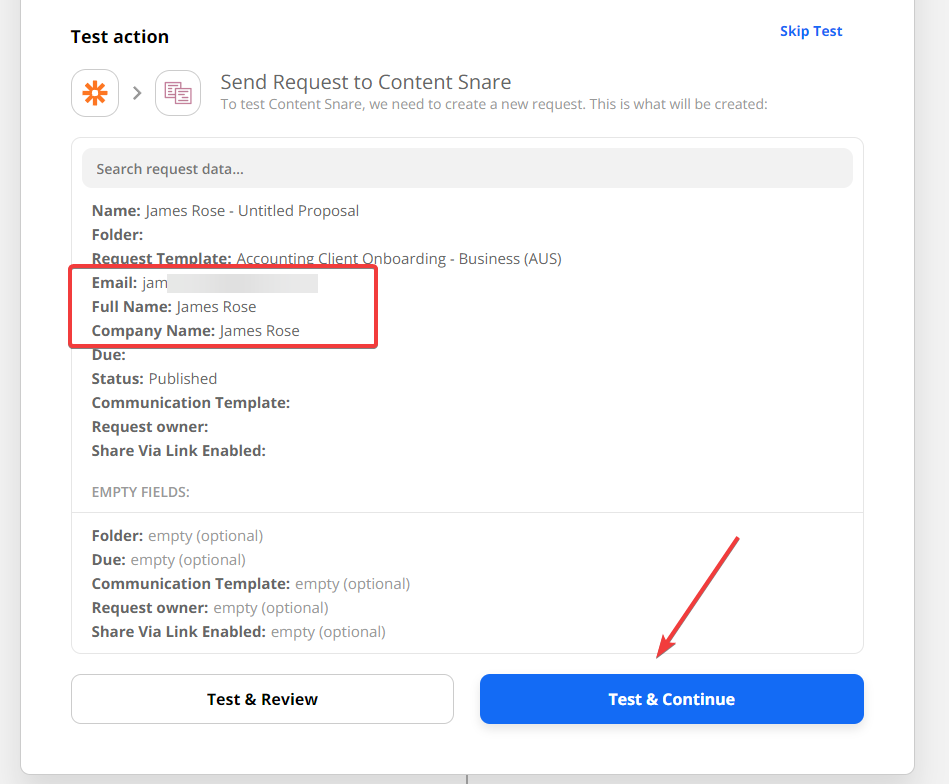Click the Status: Published line
The width and height of the screenshot is (949, 784).
coord(154,379)
